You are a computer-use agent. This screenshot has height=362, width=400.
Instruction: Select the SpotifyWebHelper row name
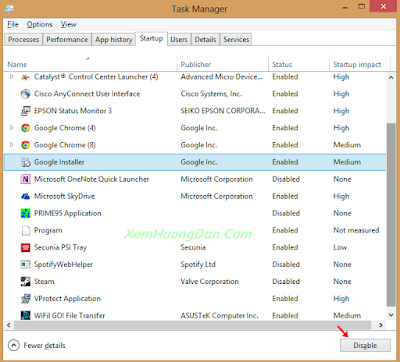click(x=63, y=265)
